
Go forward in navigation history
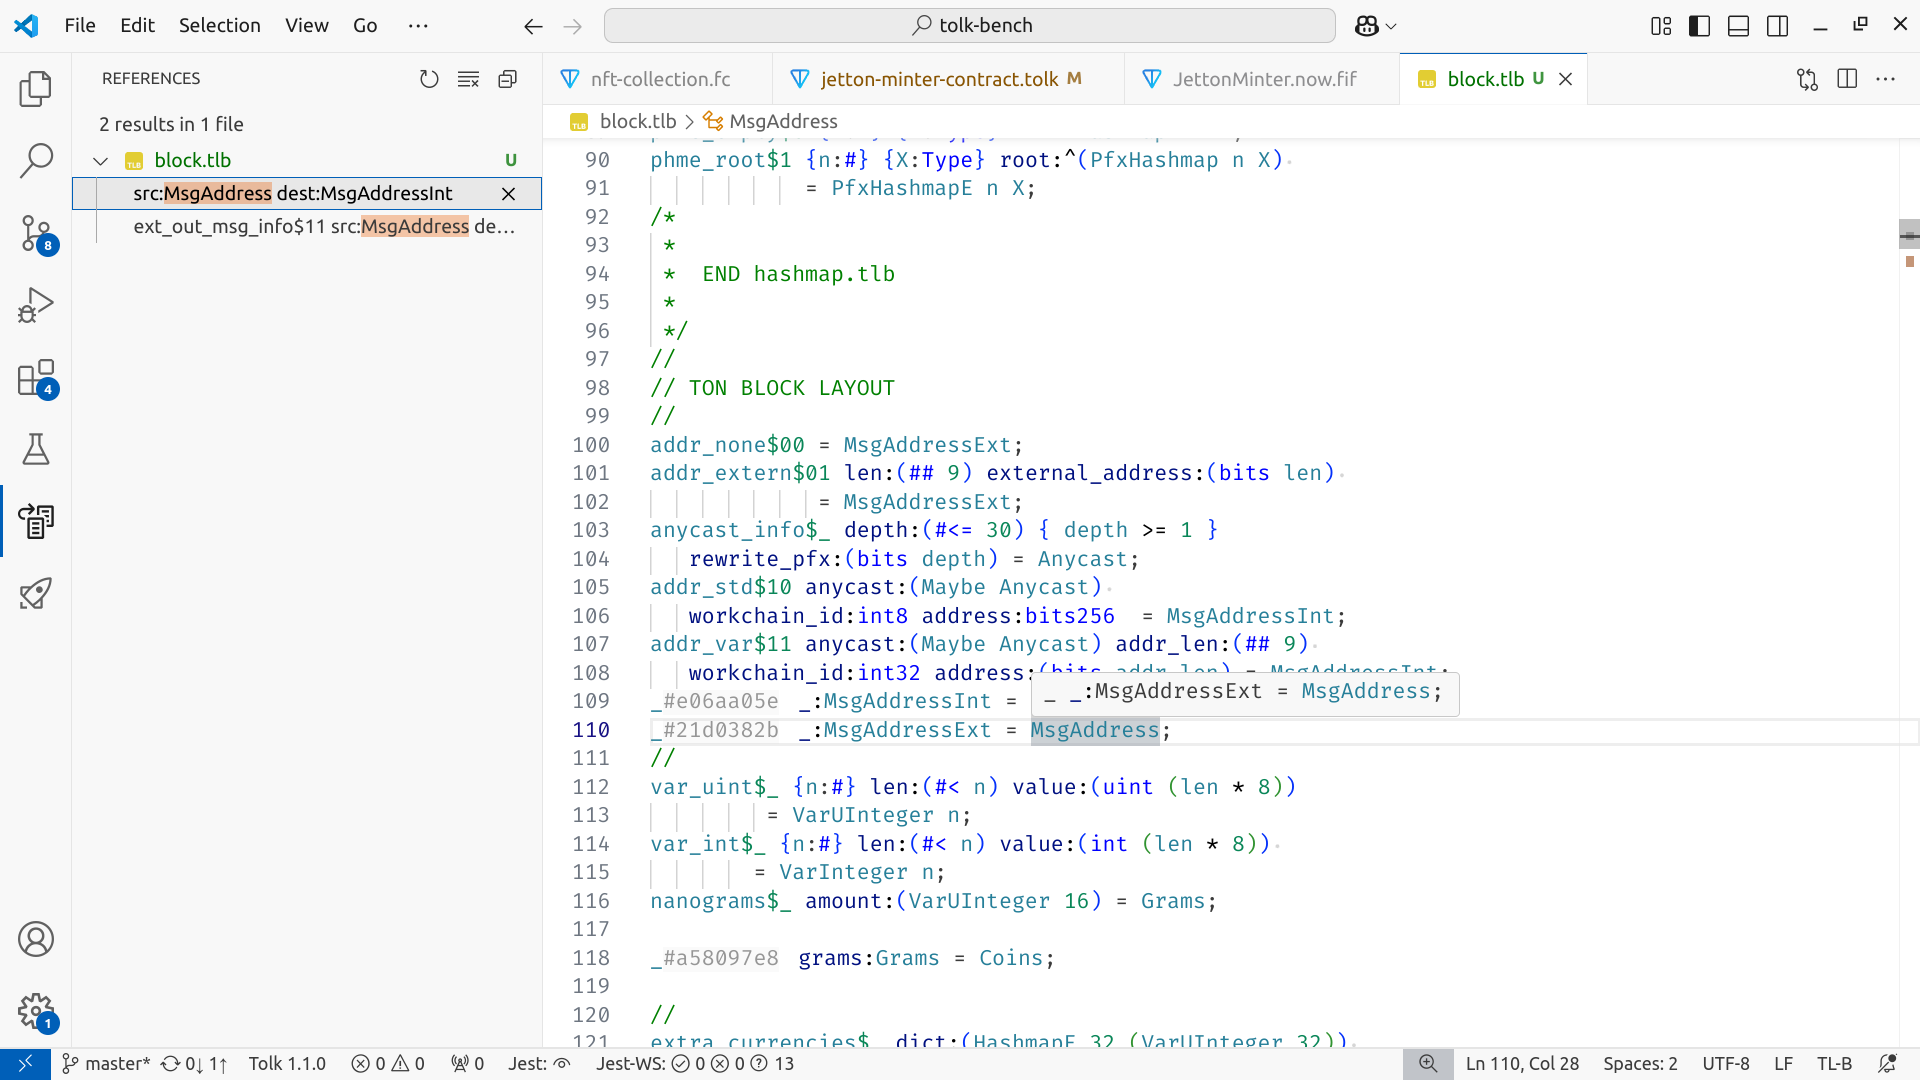572,26
